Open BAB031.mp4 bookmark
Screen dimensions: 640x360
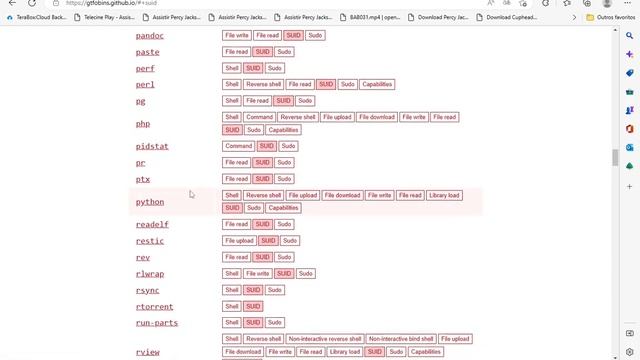(x=370, y=18)
